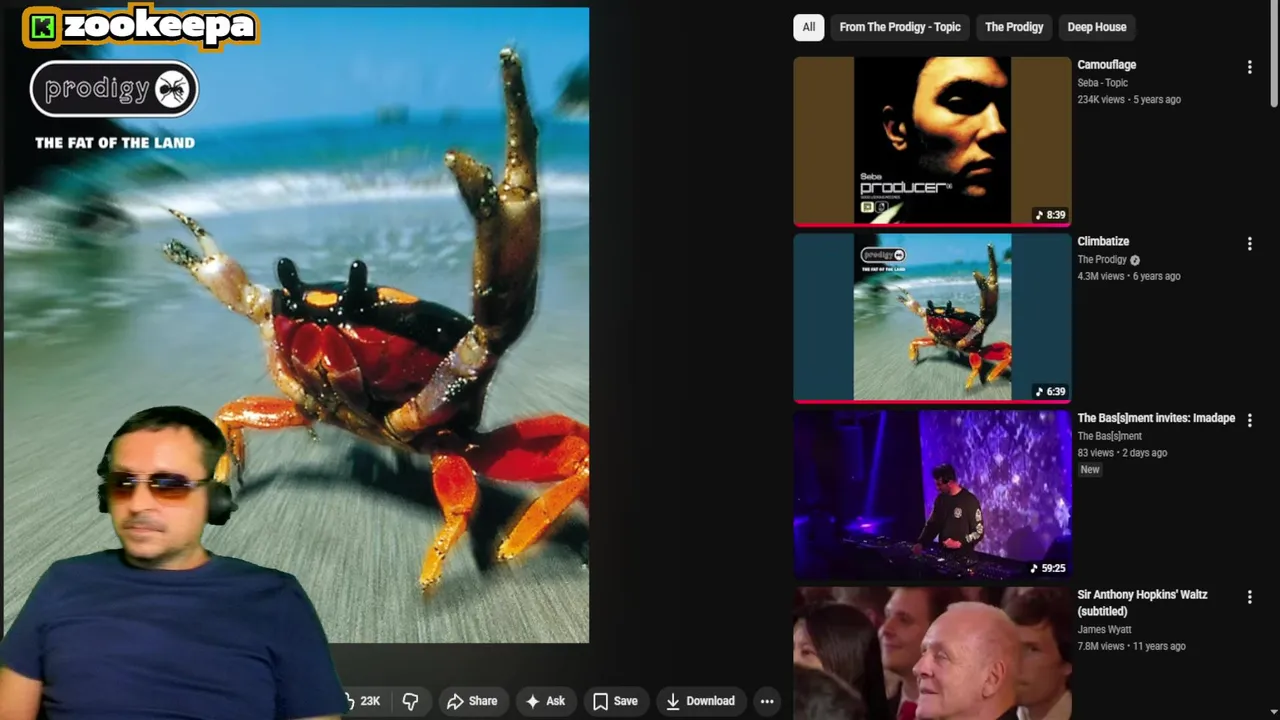Screen dimensions: 1280x720
Task: Click the 59:25 duration badge
Action: pyautogui.click(x=1047, y=568)
